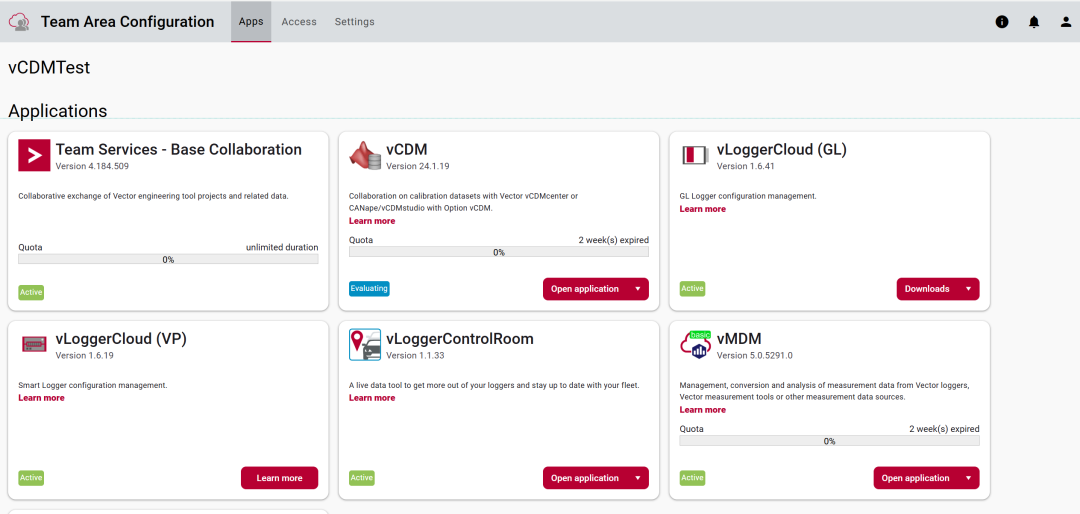Open the info icon in header
The width and height of the screenshot is (1080, 514).
(1002, 22)
